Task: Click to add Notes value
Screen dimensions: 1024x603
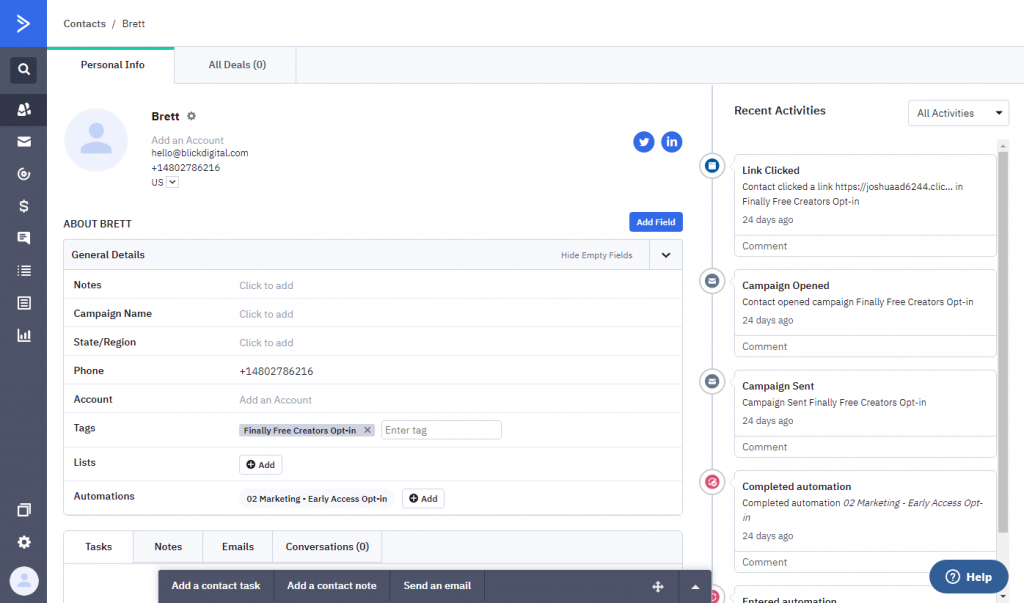Action: tap(266, 285)
